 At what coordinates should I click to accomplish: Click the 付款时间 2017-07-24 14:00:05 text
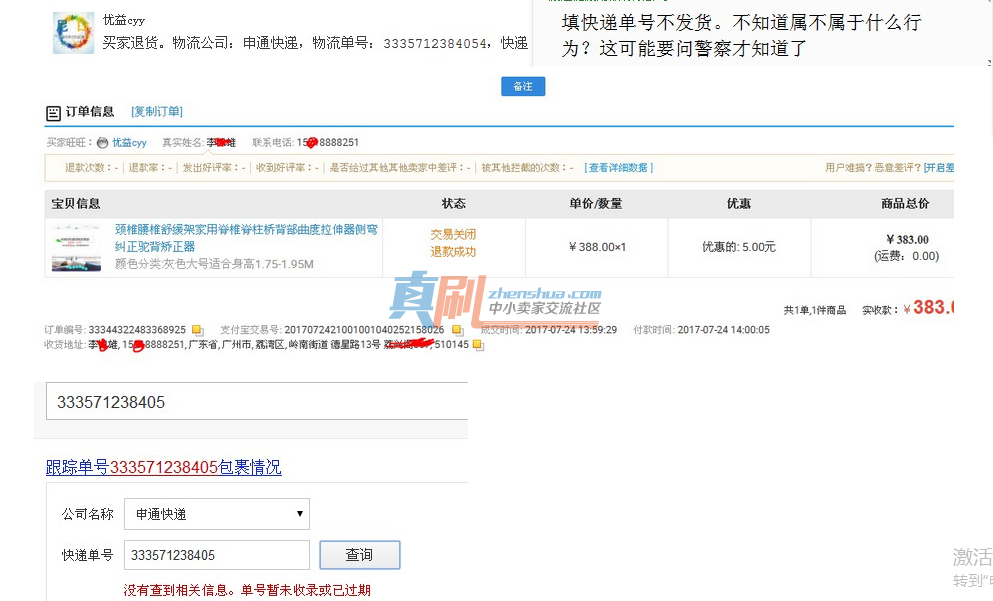tap(702, 330)
